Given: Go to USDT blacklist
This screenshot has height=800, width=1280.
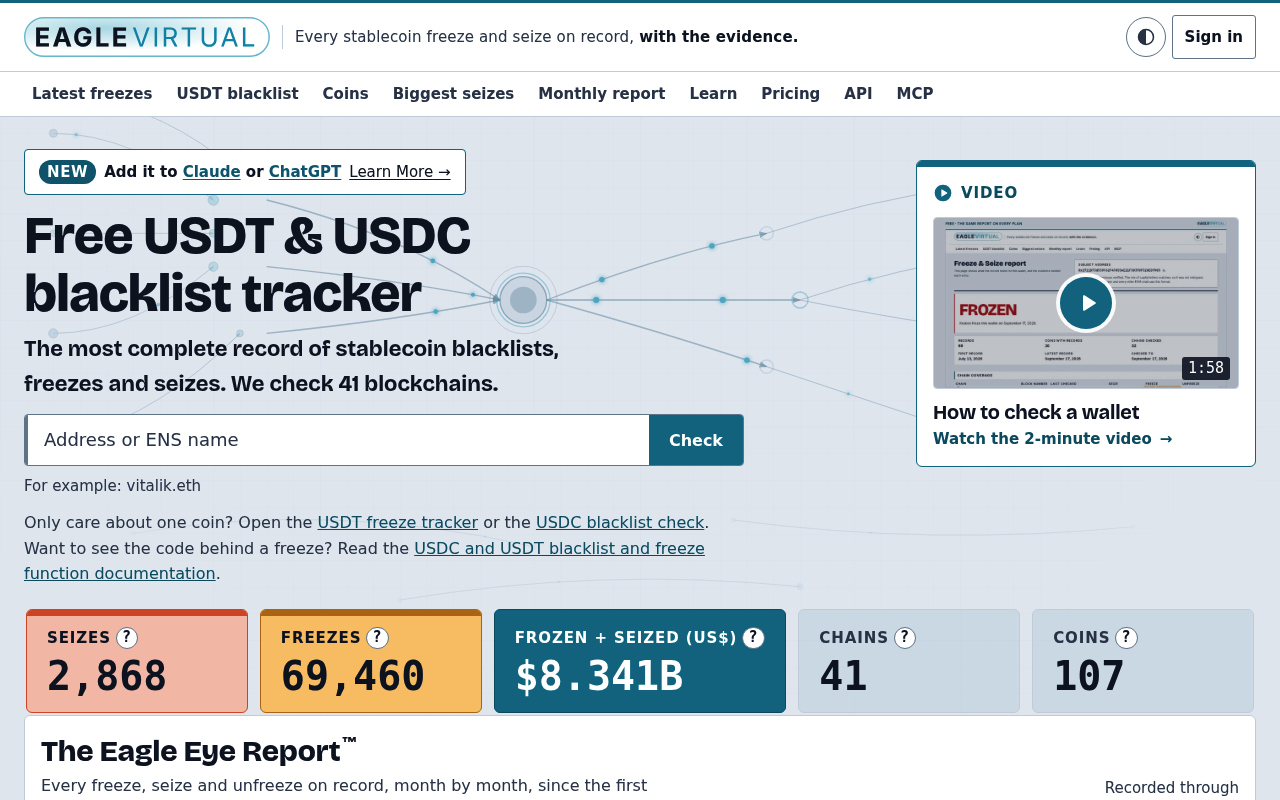Looking at the screenshot, I should pos(238,94).
